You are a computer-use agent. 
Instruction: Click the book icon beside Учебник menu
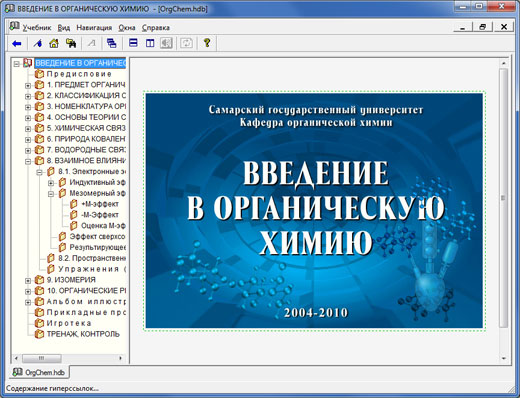pyautogui.click(x=14, y=26)
